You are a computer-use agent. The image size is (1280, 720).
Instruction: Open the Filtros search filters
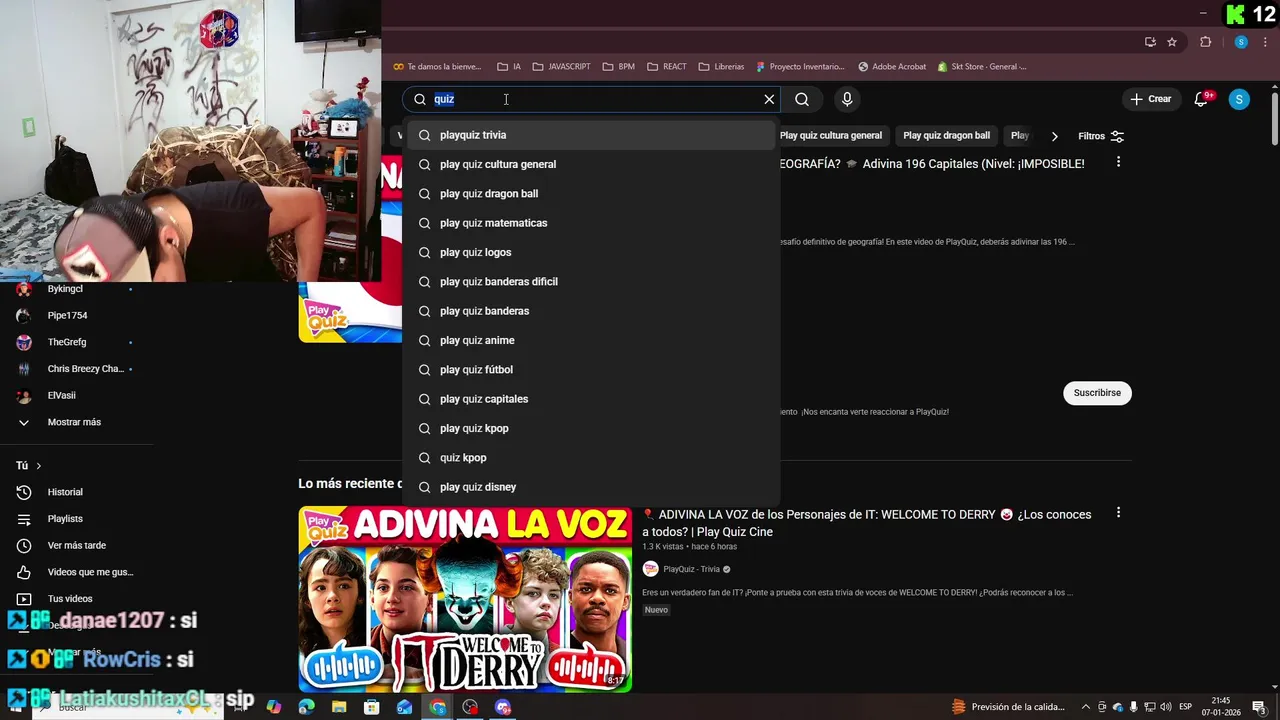click(x=1101, y=136)
